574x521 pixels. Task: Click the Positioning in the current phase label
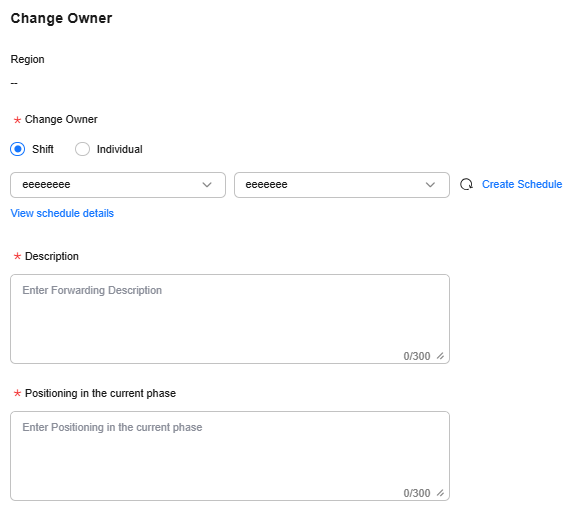[x=100, y=393]
